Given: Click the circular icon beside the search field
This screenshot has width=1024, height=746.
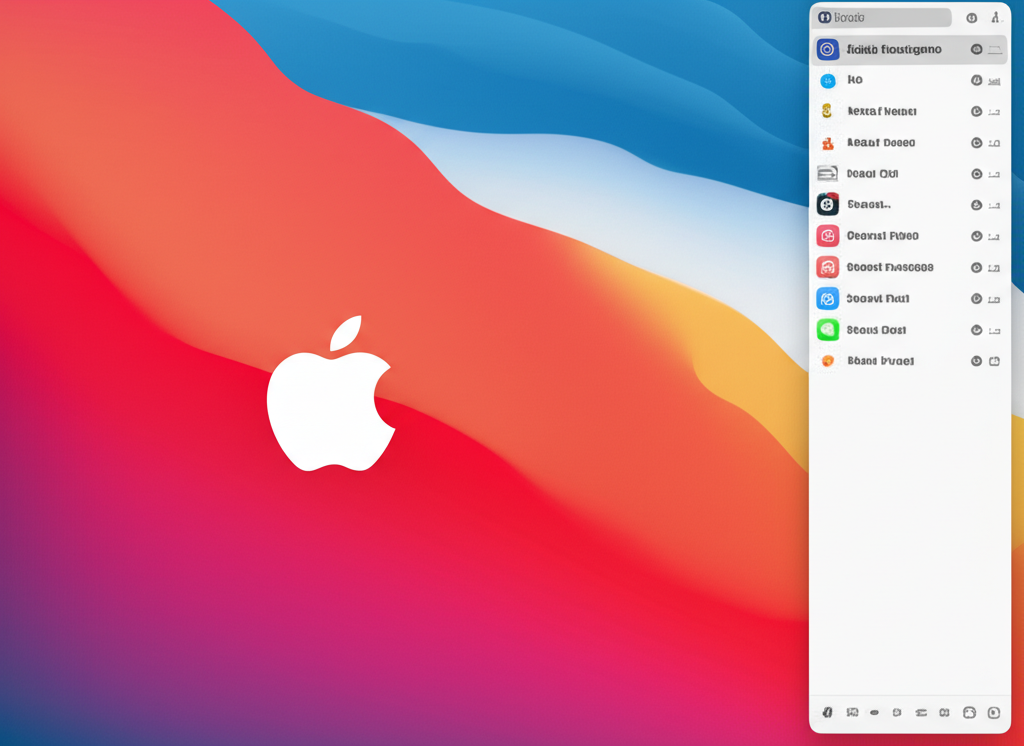Looking at the screenshot, I should pos(972,18).
